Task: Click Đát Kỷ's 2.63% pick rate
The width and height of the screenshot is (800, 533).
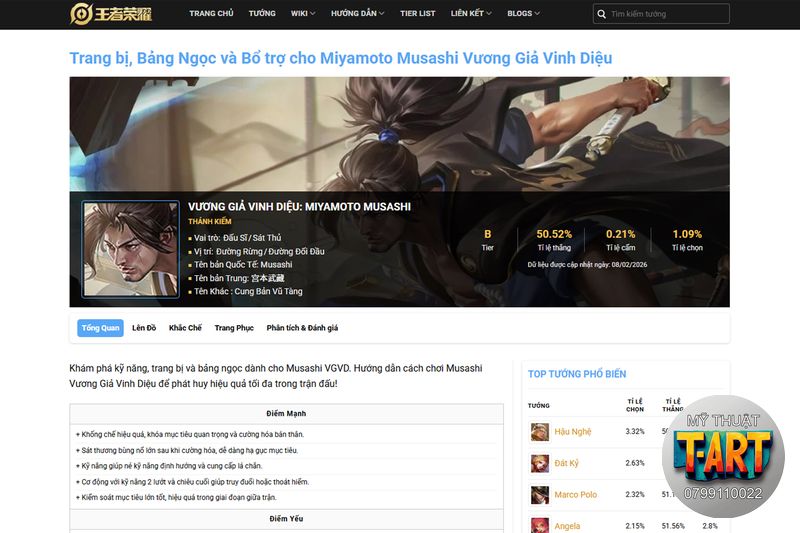Action: click(635, 463)
